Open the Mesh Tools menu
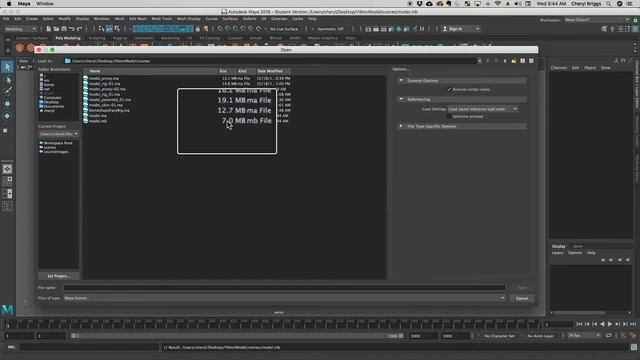Viewport: 640px width, 360px height. click(x=162, y=19)
